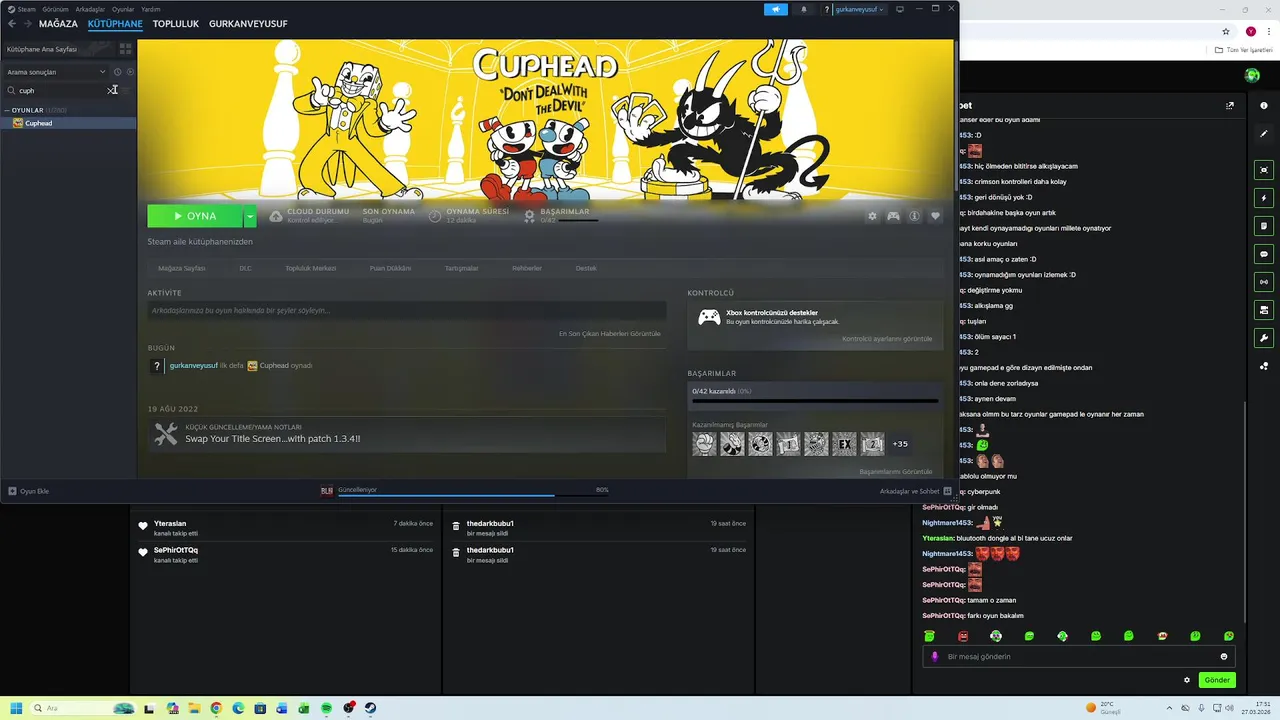Image resolution: width=1280 pixels, height=720 pixels.
Task: Go to the MAĞAZA tab
Action: (x=58, y=23)
